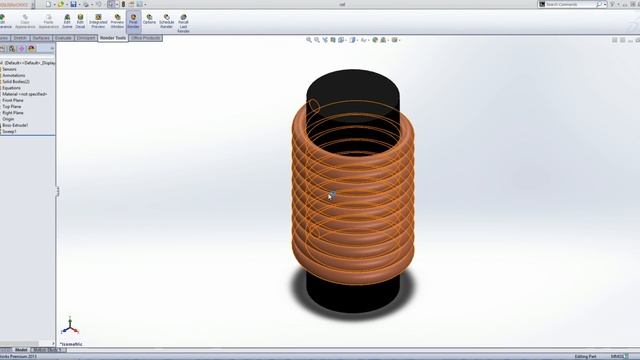Image resolution: width=640 pixels, height=360 pixels.
Task: Click the Final Render button
Action: tap(133, 21)
